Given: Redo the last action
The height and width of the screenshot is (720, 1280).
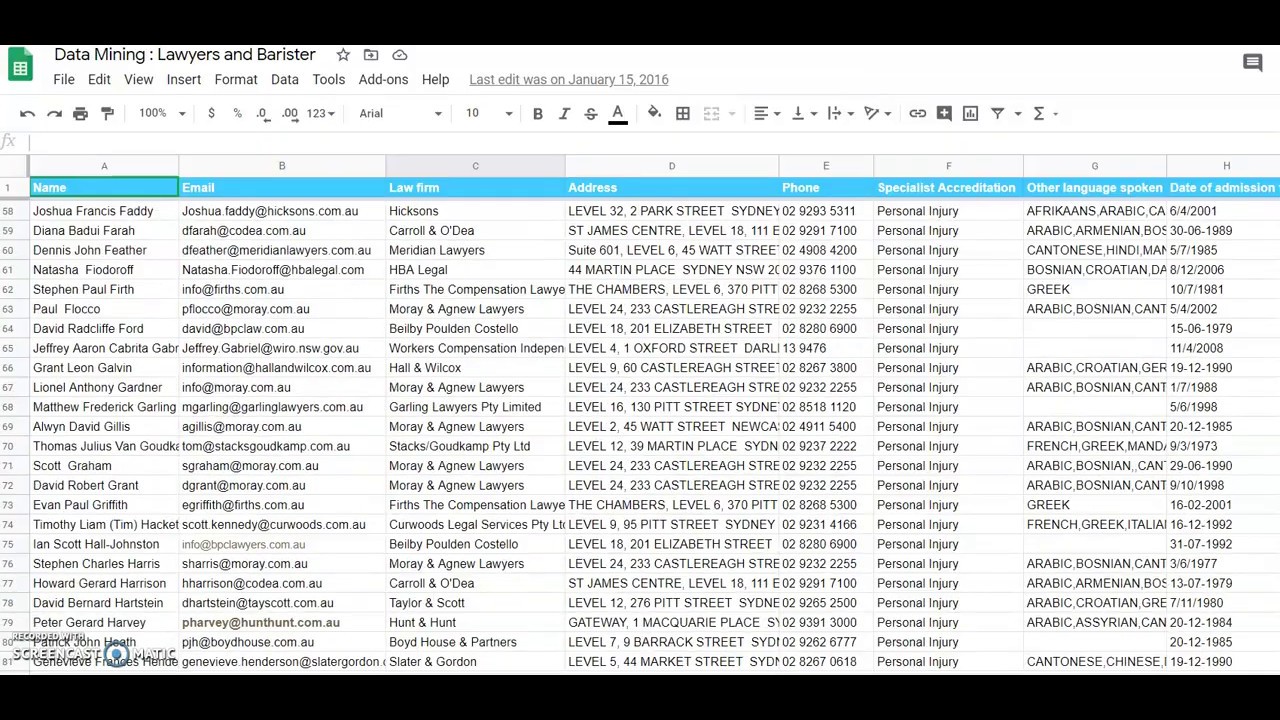Looking at the screenshot, I should (x=54, y=113).
